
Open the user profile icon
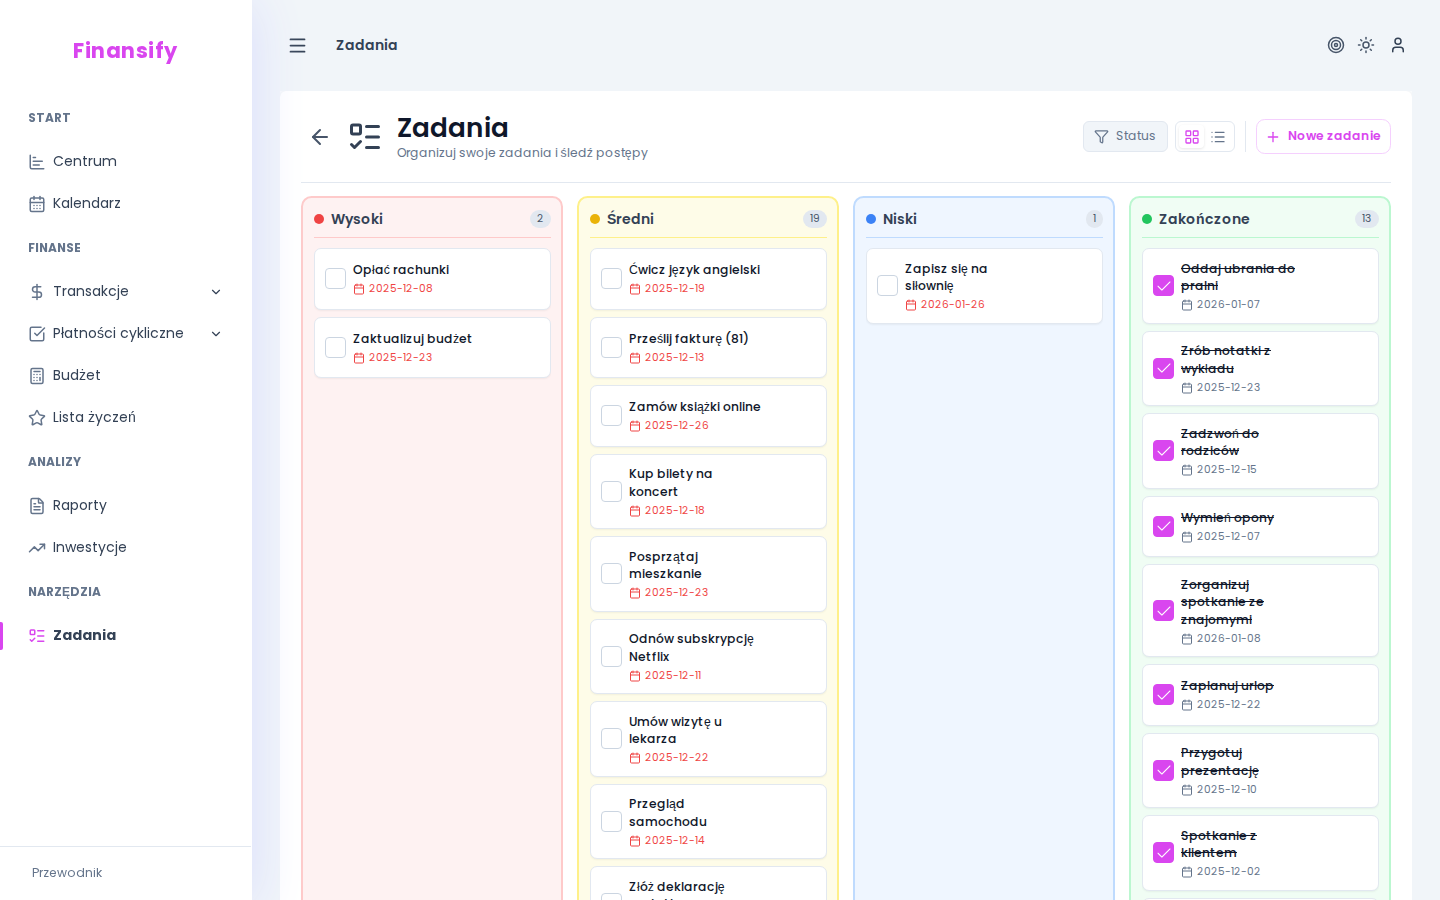(1398, 45)
